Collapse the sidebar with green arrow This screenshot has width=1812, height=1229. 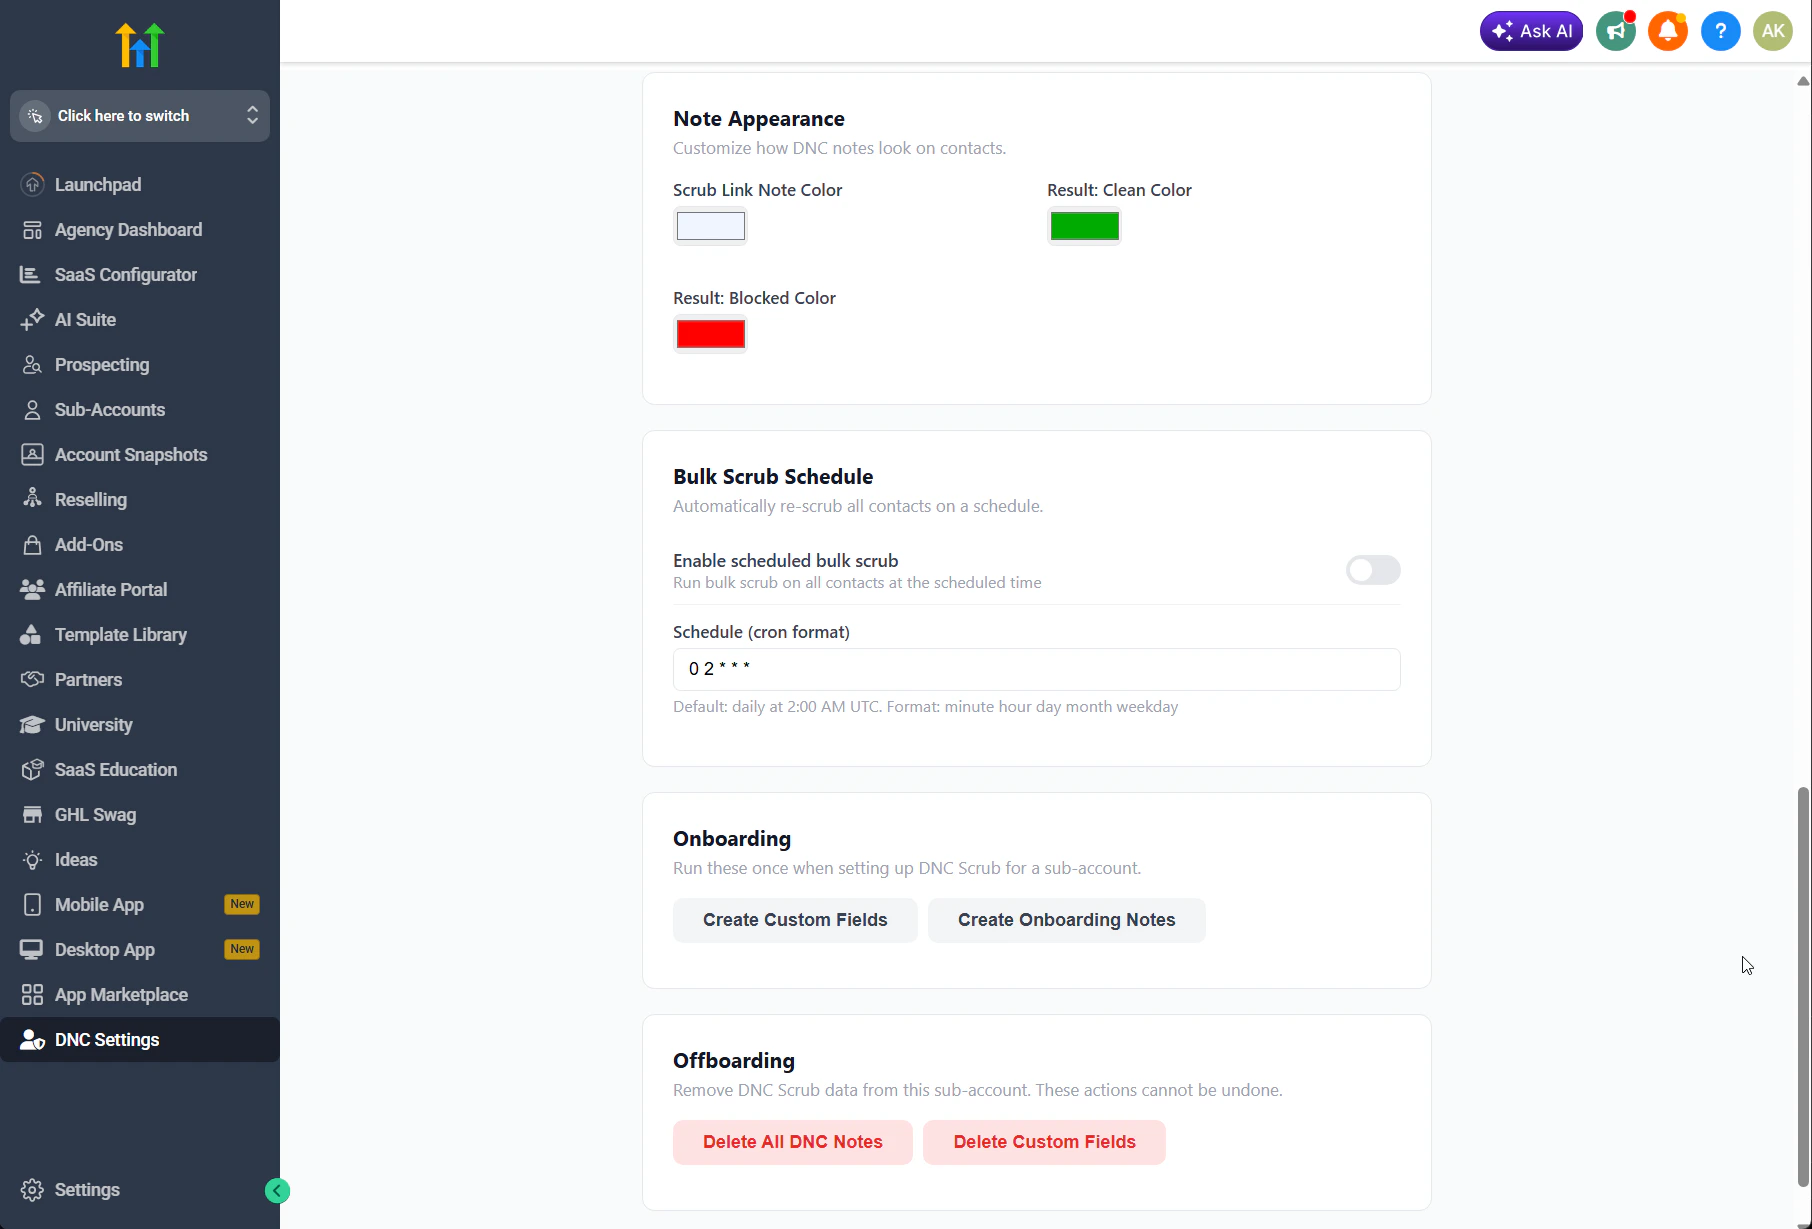pos(277,1190)
